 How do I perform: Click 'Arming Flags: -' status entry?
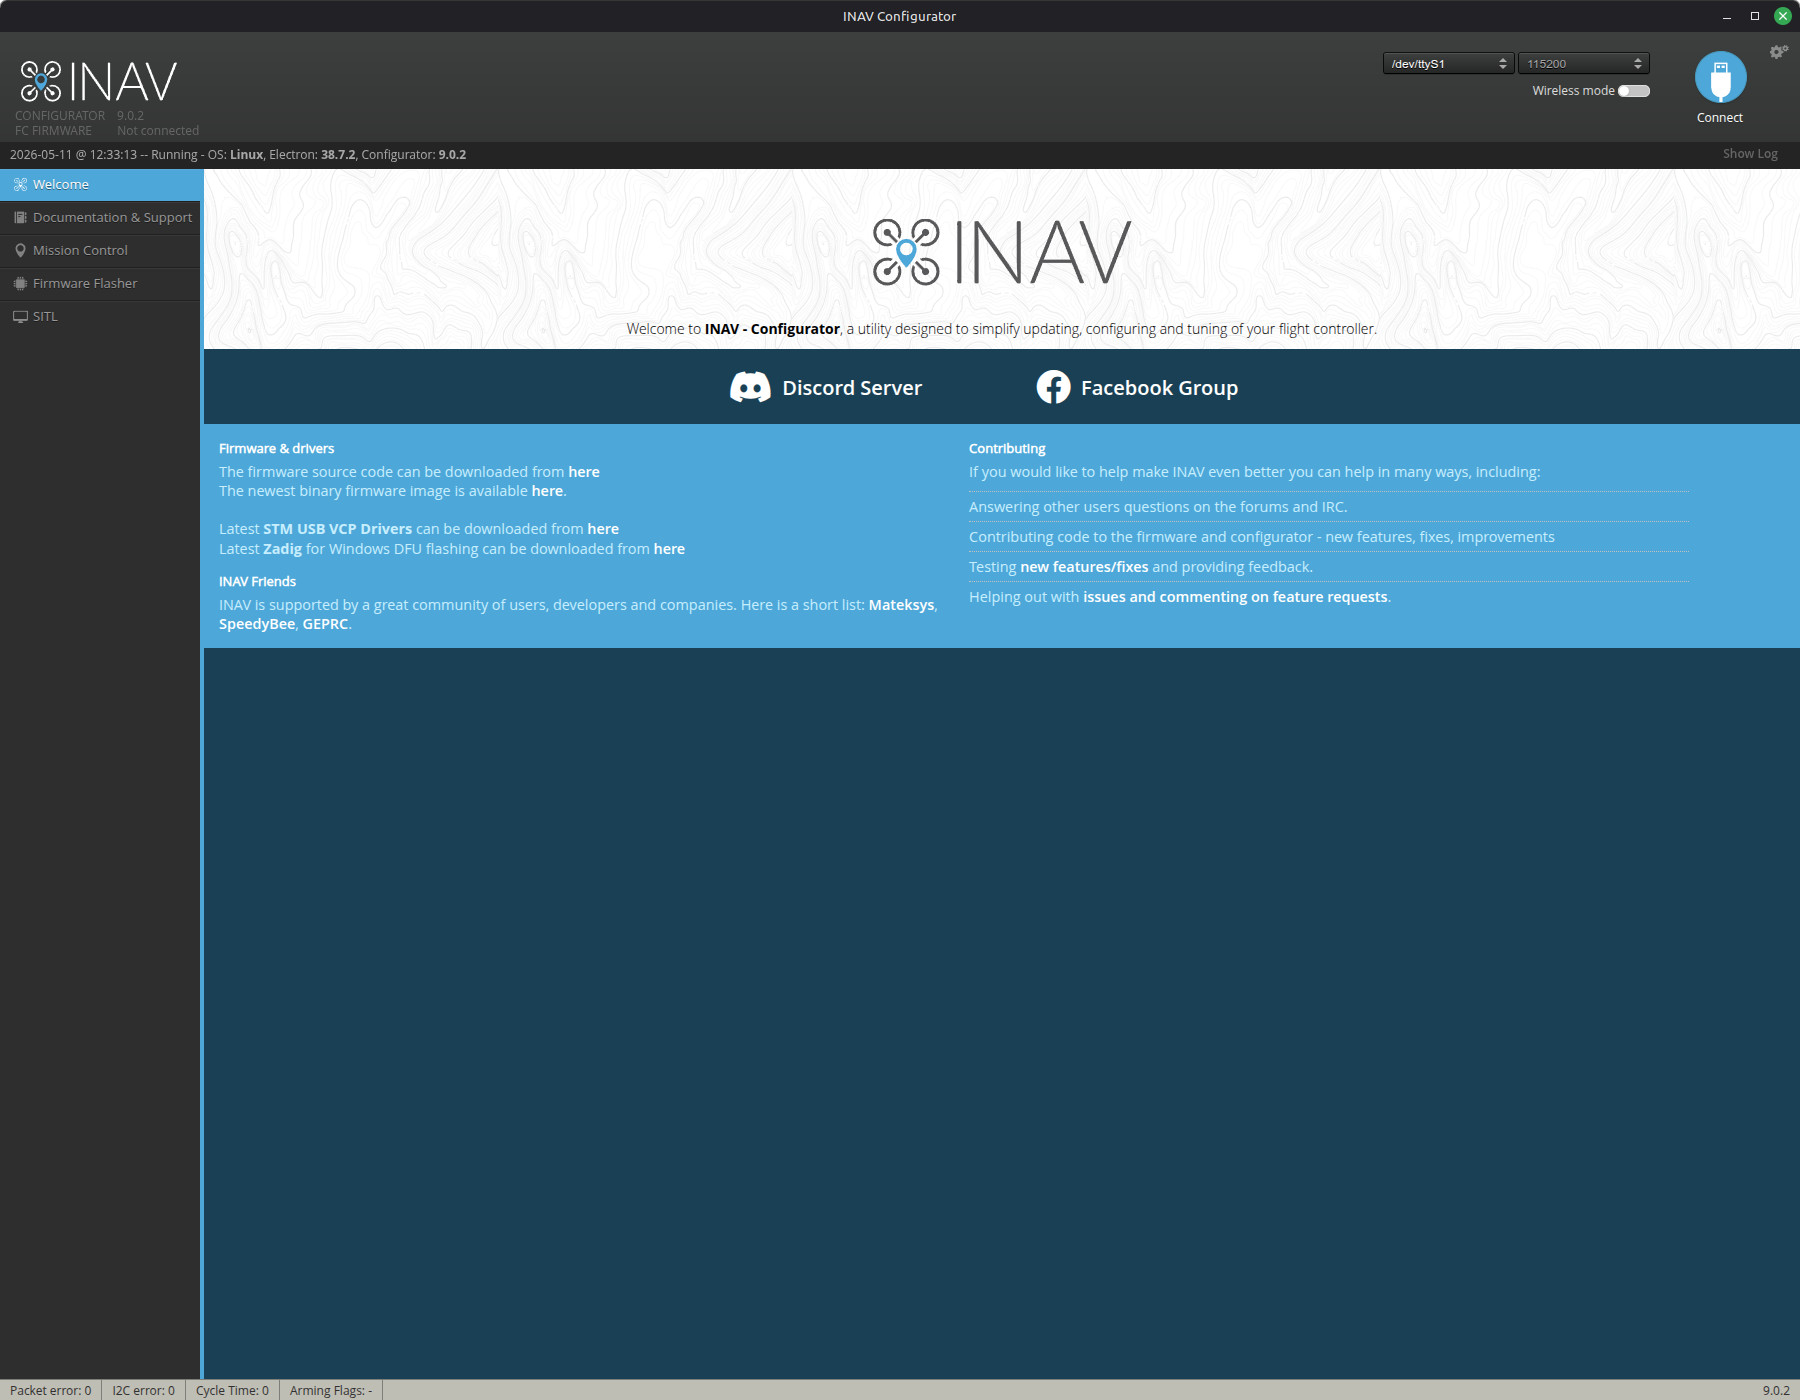click(331, 1390)
